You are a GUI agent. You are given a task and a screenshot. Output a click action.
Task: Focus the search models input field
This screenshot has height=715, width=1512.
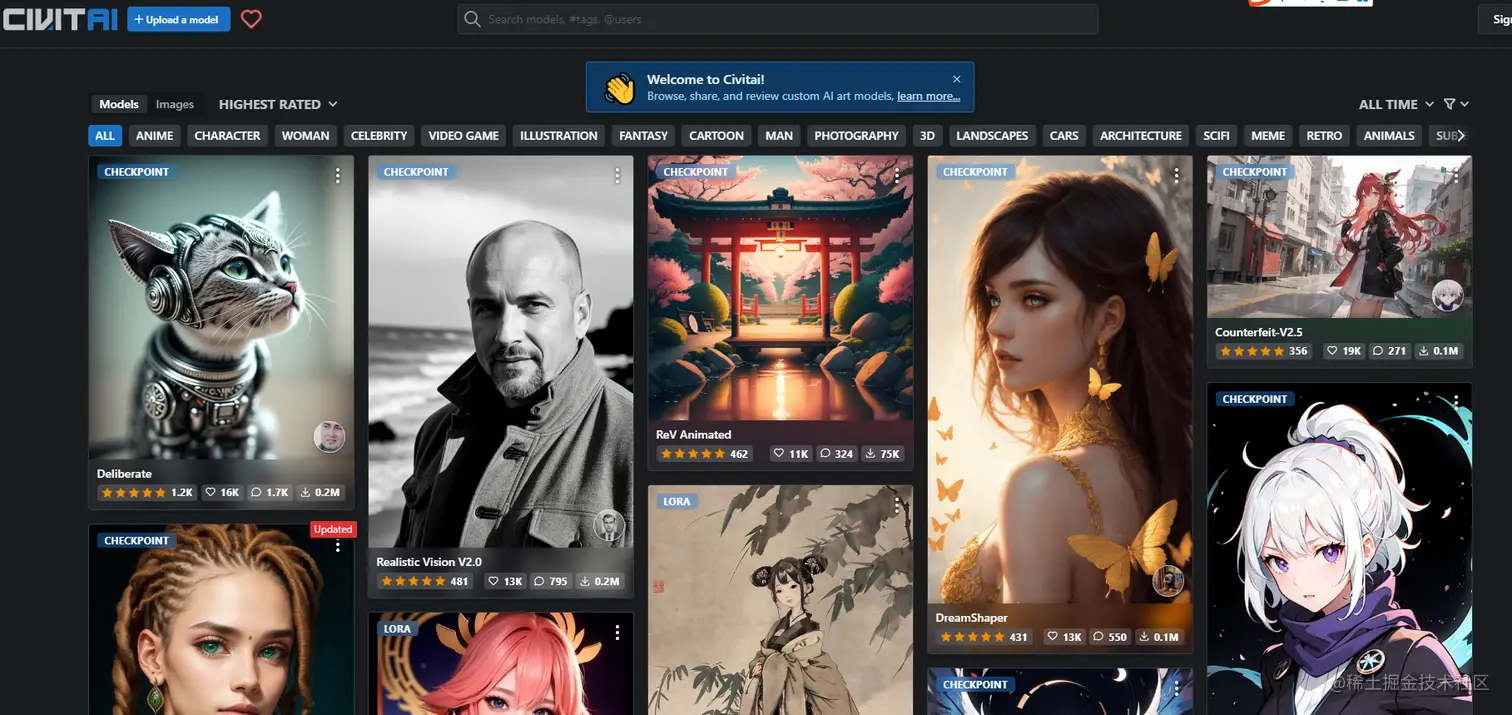(778, 19)
